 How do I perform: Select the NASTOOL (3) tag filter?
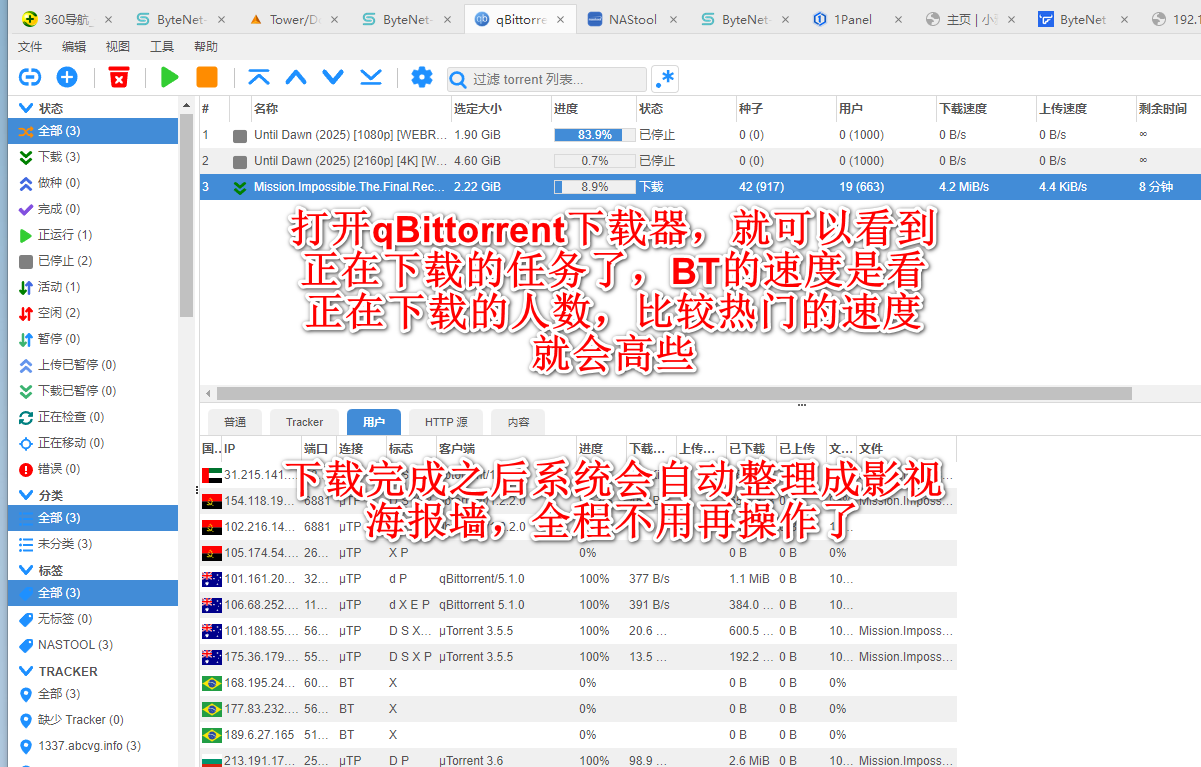pyautogui.click(x=74, y=645)
